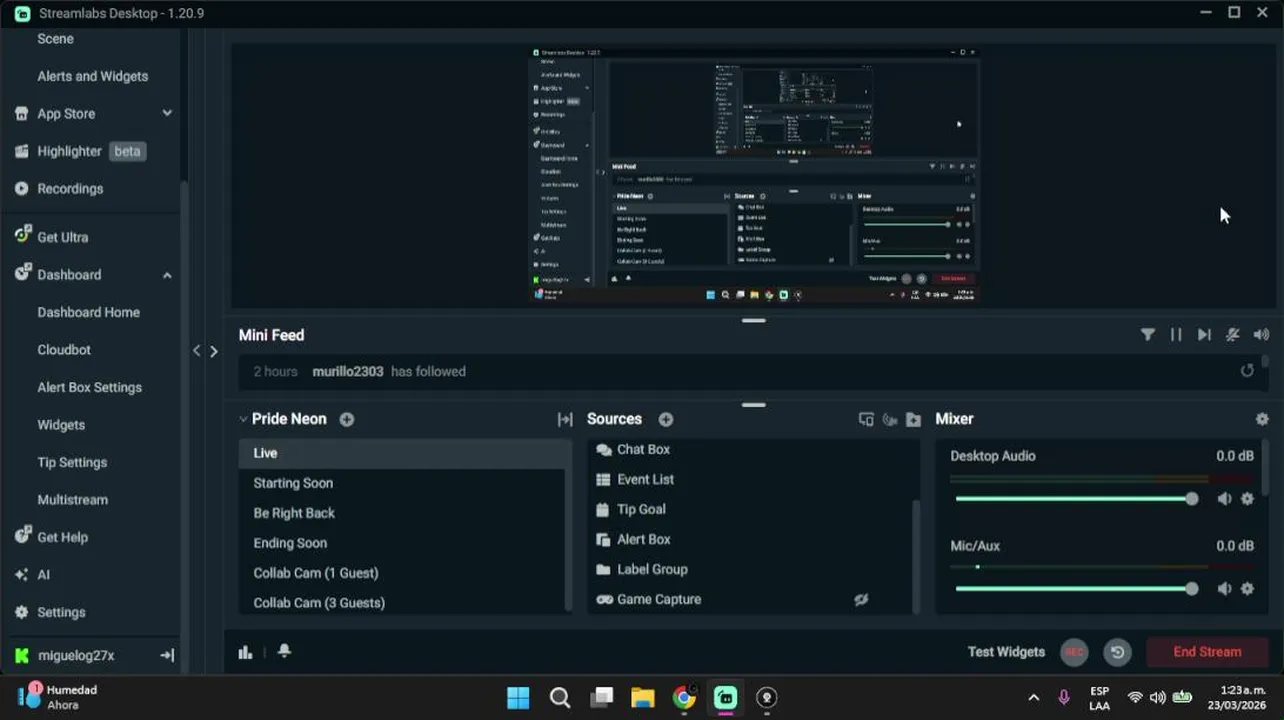Click the Get Ultra icon
This screenshot has height=720, width=1284.
(x=22, y=236)
